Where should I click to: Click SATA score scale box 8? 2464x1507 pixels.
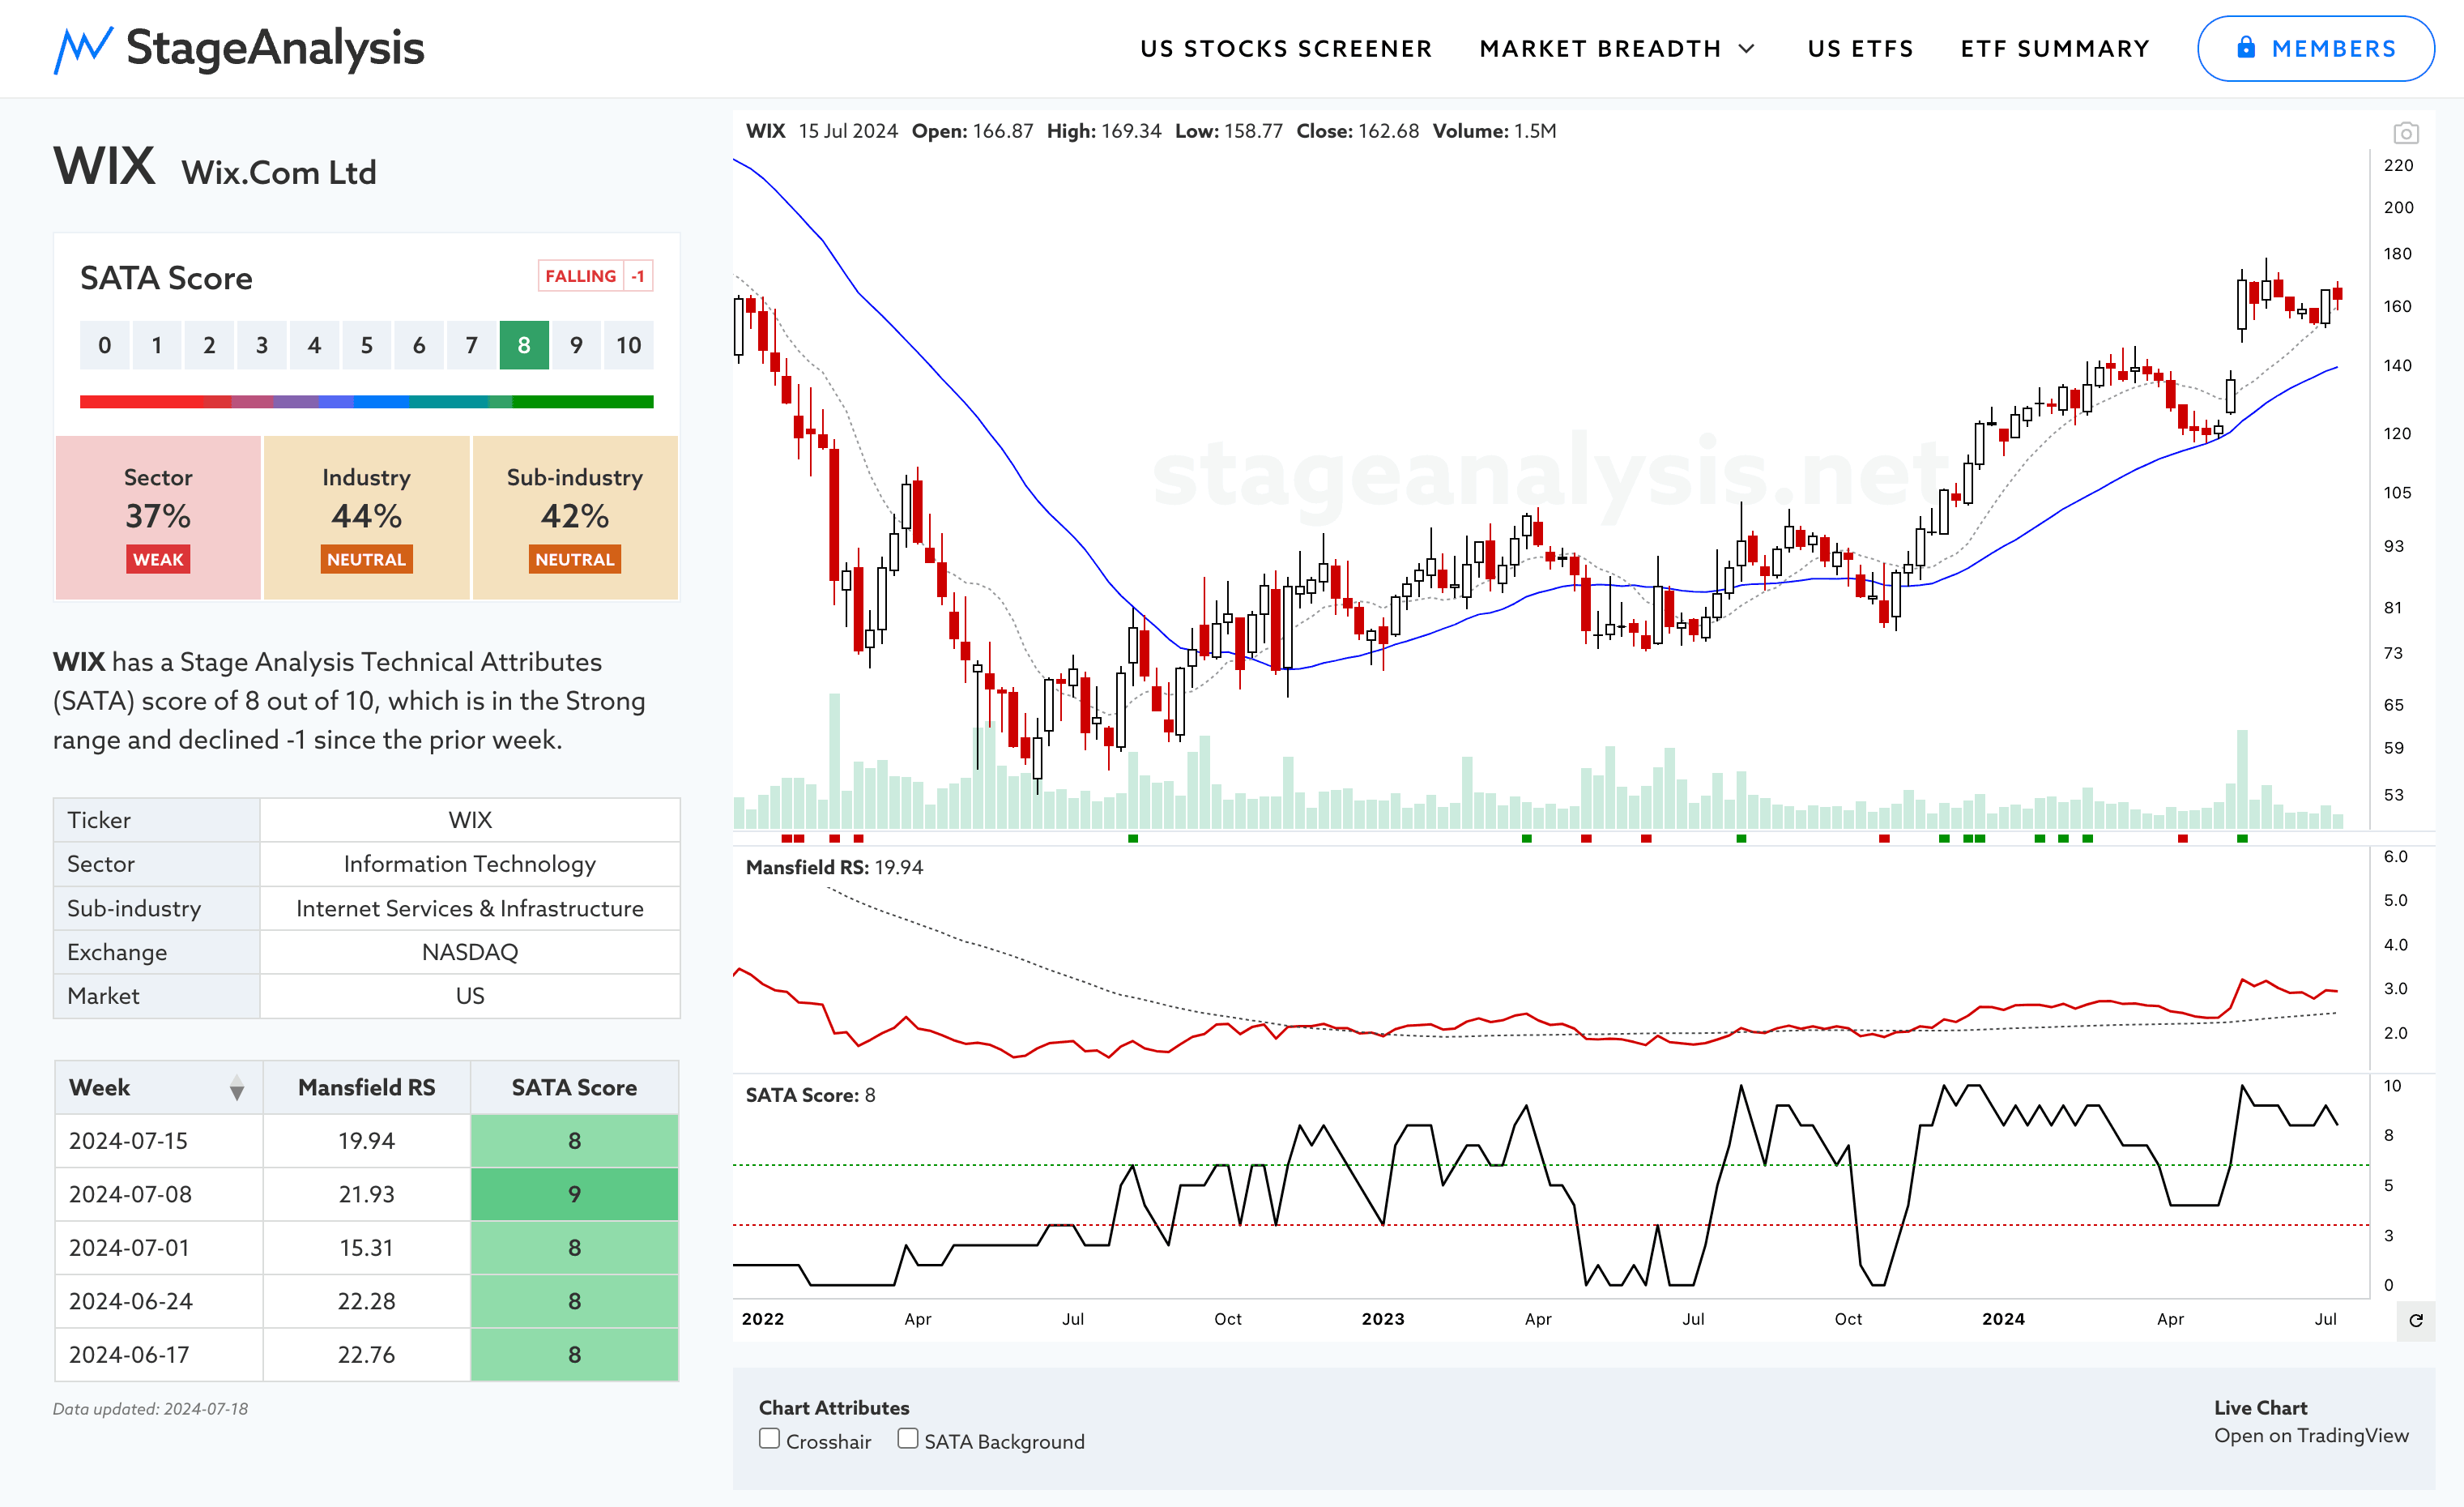(x=524, y=345)
